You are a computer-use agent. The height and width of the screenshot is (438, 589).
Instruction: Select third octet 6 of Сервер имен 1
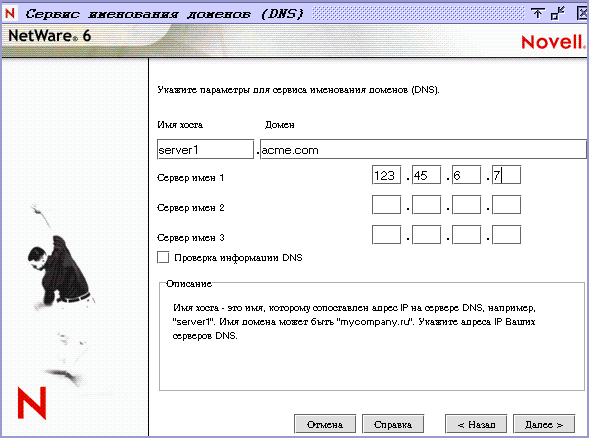[466, 175]
